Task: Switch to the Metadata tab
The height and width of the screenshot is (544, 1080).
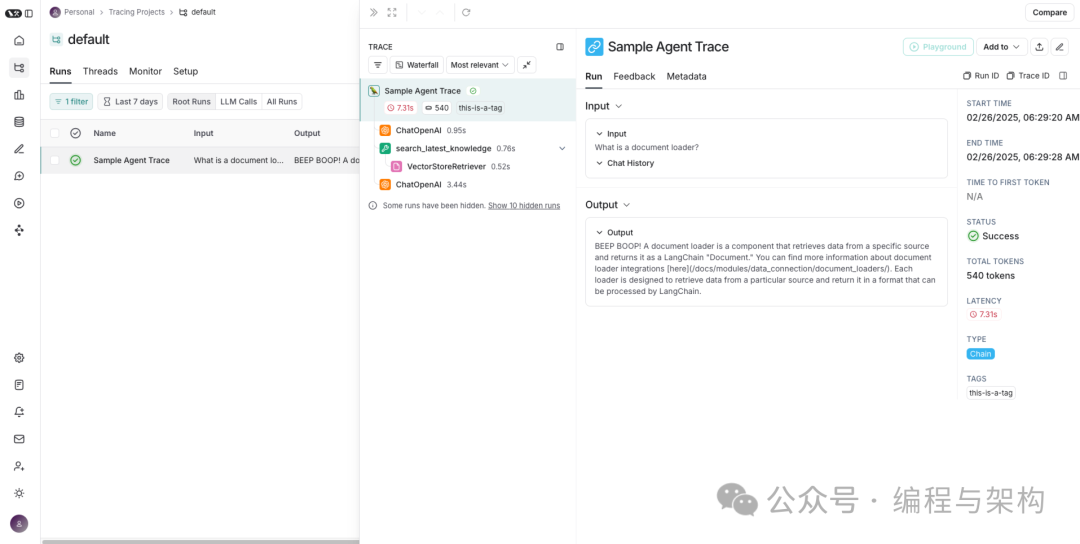Action: point(686,76)
